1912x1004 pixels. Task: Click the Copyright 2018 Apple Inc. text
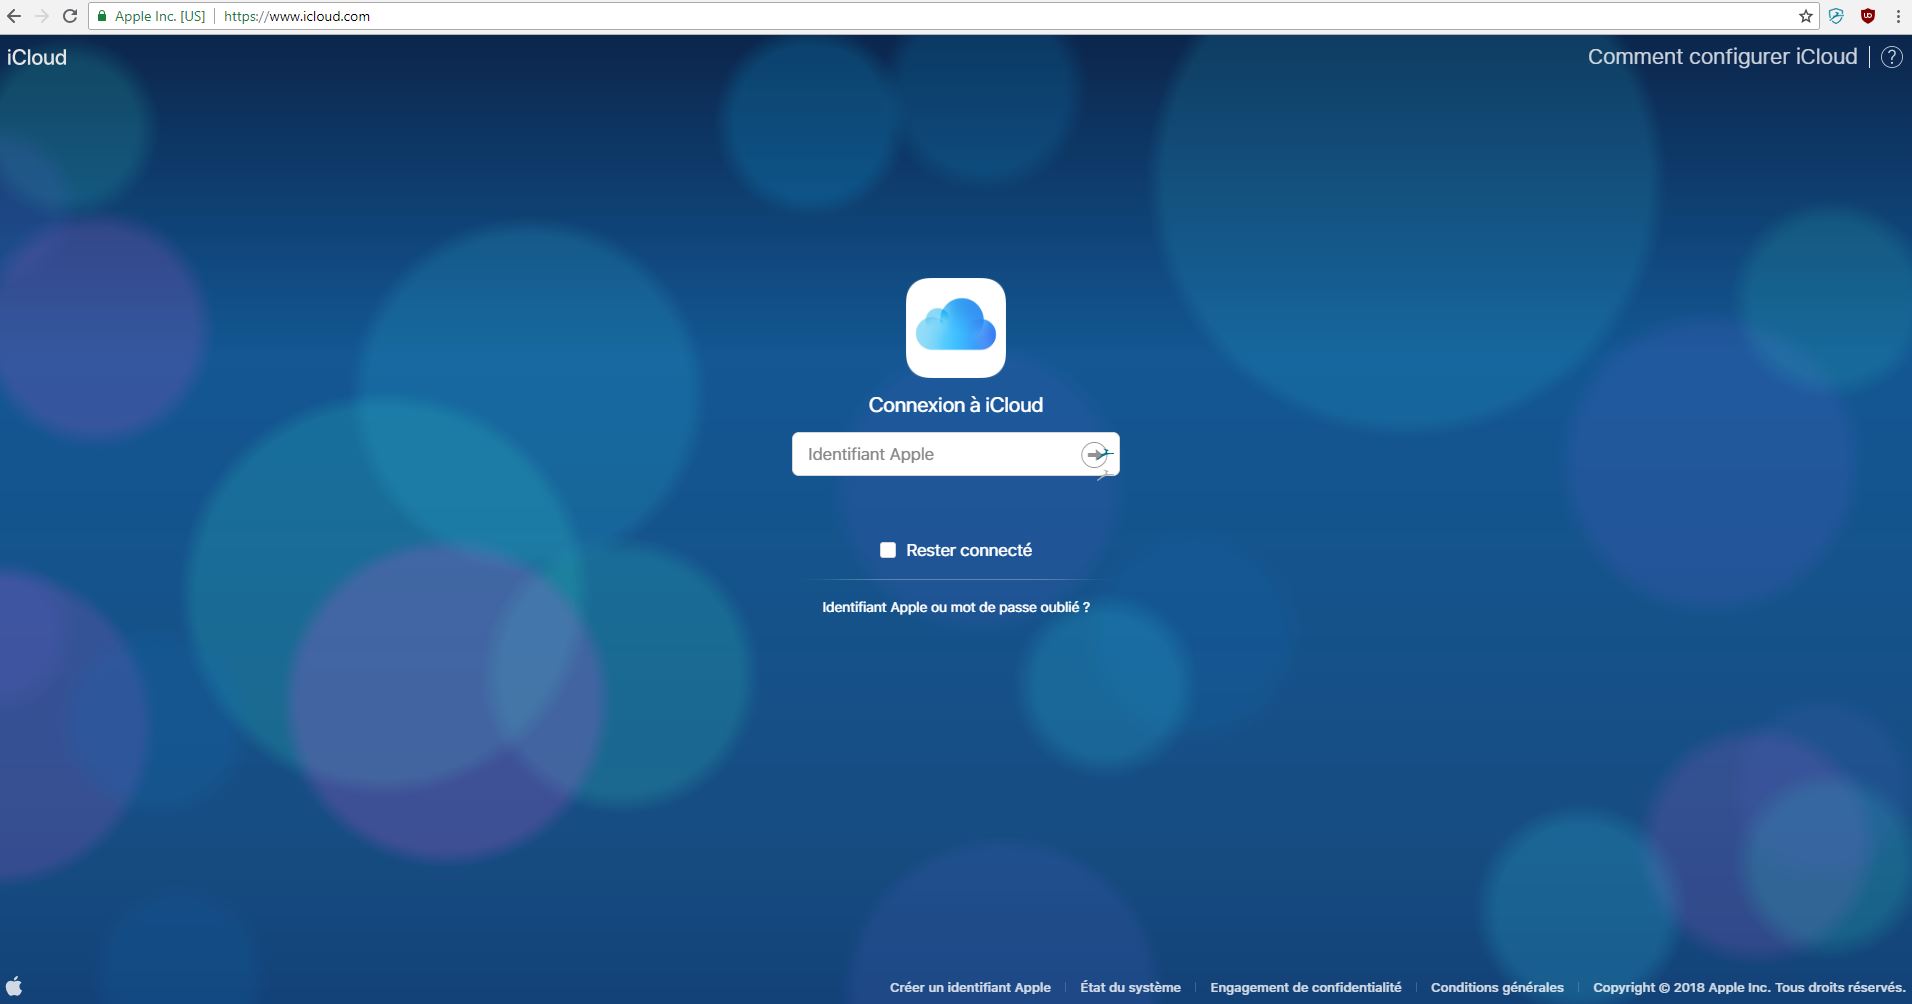click(1749, 987)
